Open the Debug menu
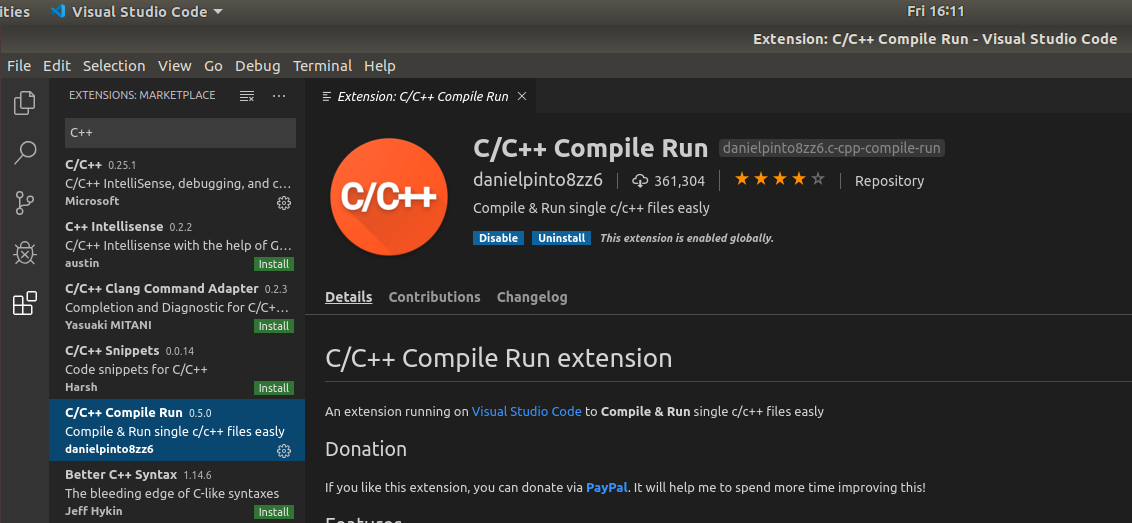This screenshot has width=1132, height=523. [258, 66]
